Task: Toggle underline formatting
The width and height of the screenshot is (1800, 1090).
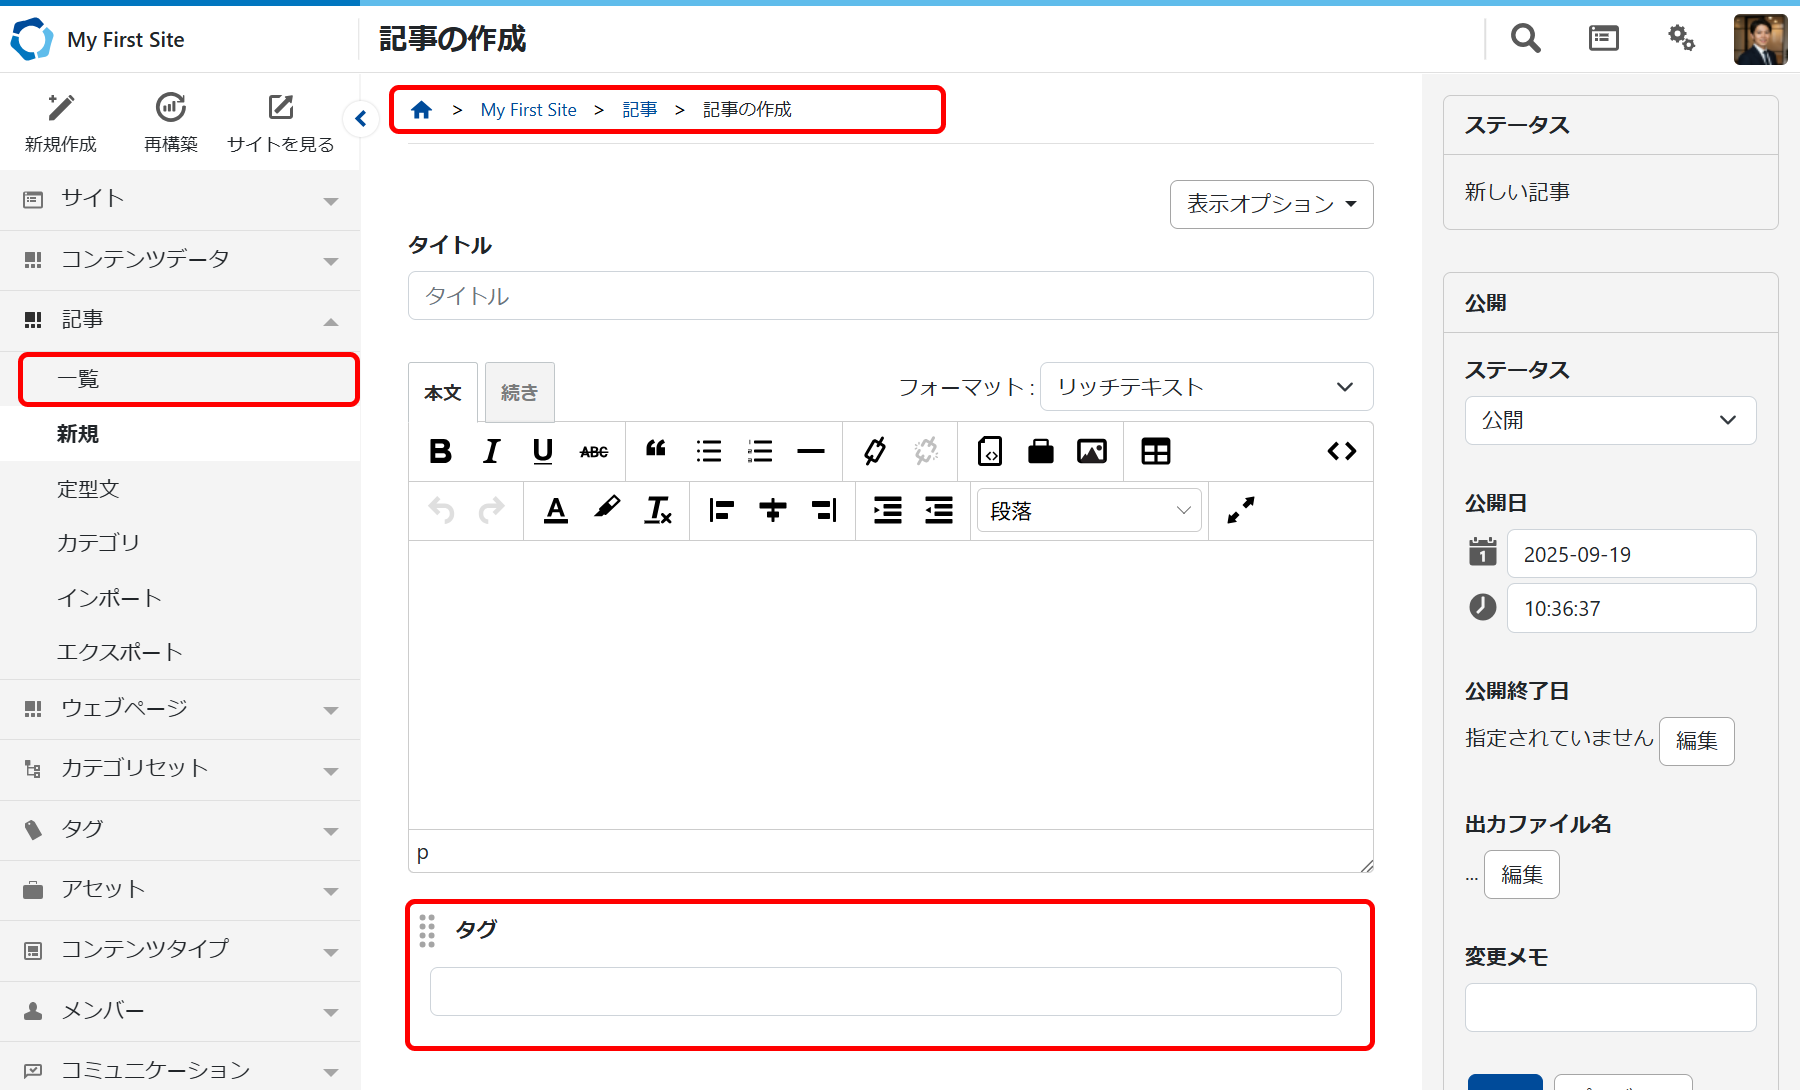Action: click(543, 452)
